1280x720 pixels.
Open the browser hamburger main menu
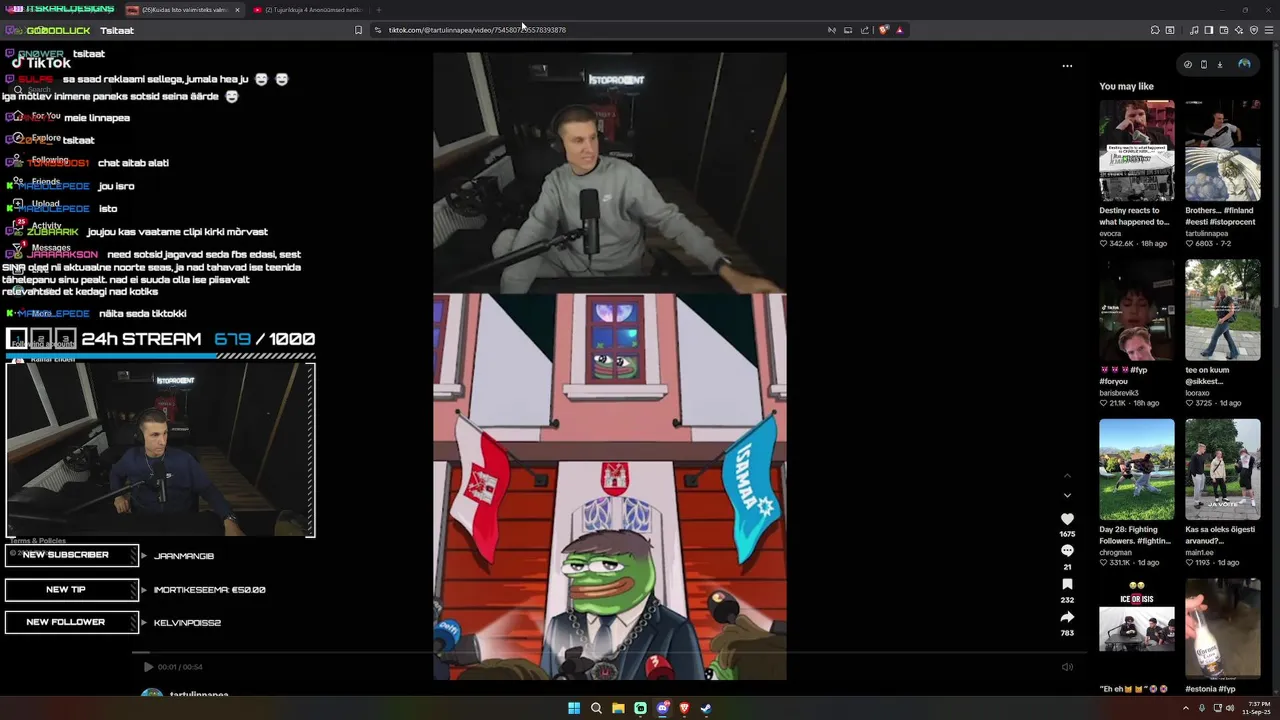pyautogui.click(x=1269, y=30)
